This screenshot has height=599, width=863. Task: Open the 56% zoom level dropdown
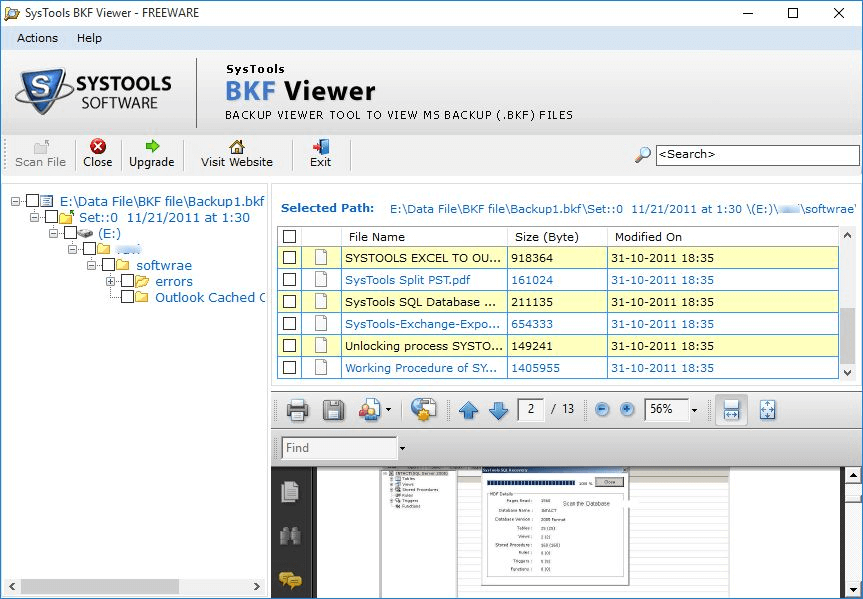pos(694,410)
